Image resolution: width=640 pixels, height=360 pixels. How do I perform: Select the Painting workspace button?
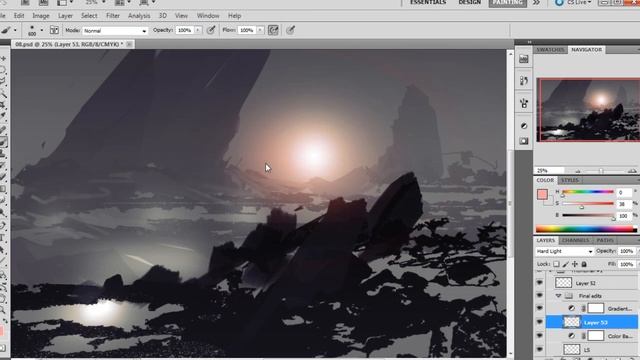(x=507, y=3)
